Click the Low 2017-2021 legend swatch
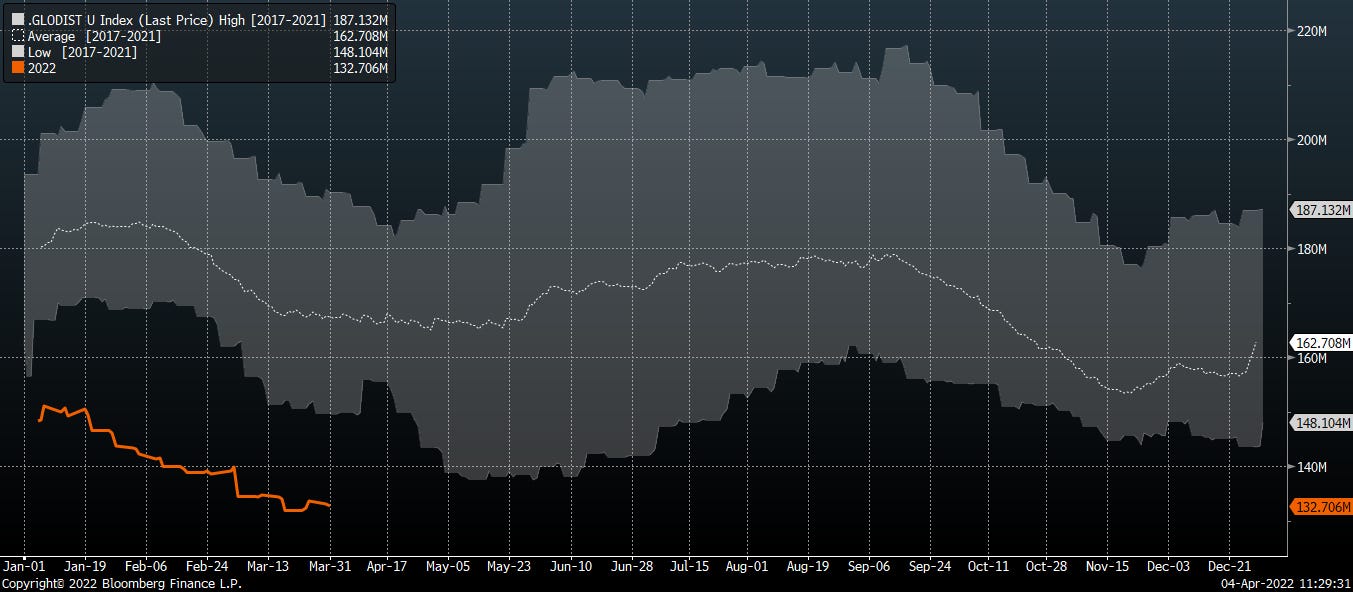Screen dimensions: 1353x592 16,52
